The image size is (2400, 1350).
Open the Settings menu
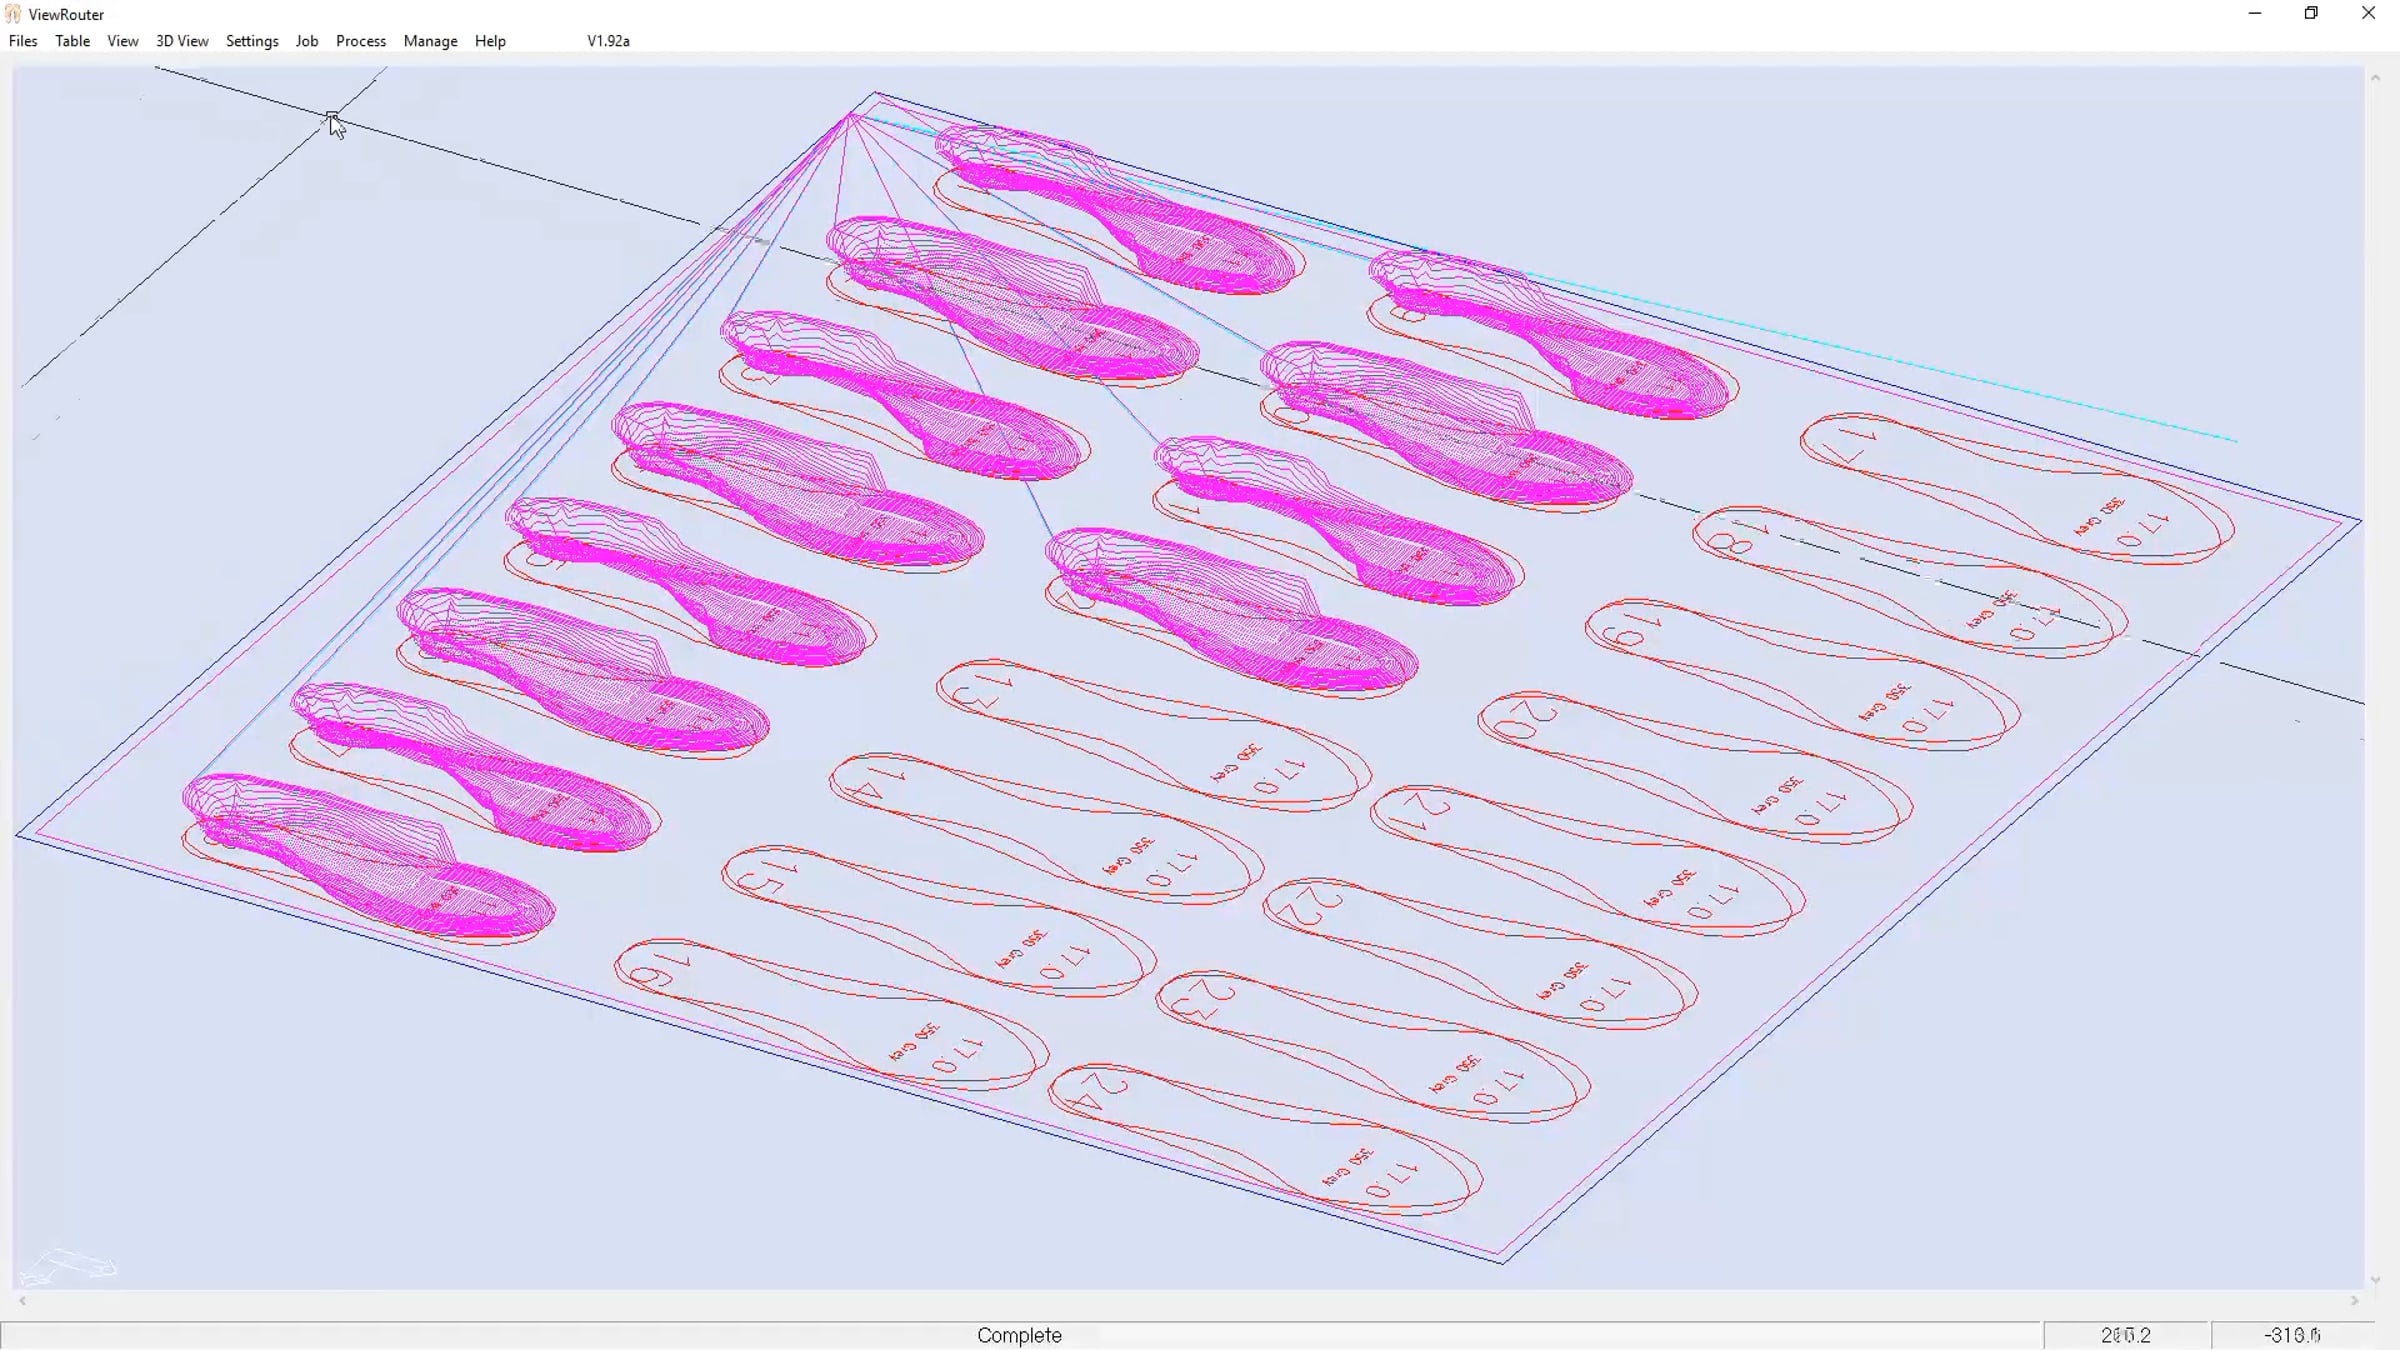point(252,41)
